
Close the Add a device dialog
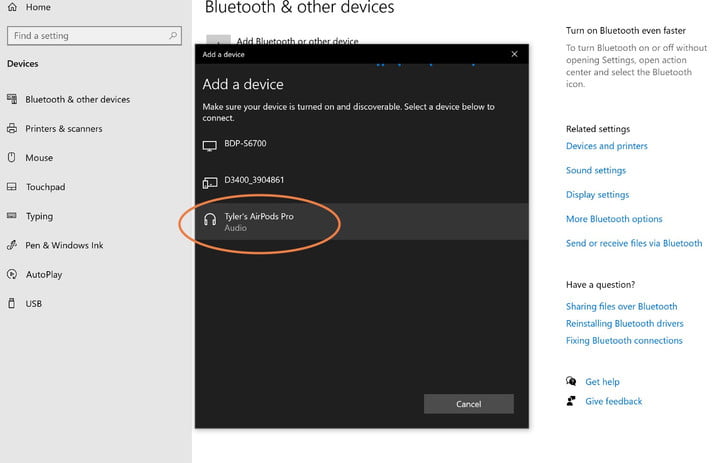(514, 54)
